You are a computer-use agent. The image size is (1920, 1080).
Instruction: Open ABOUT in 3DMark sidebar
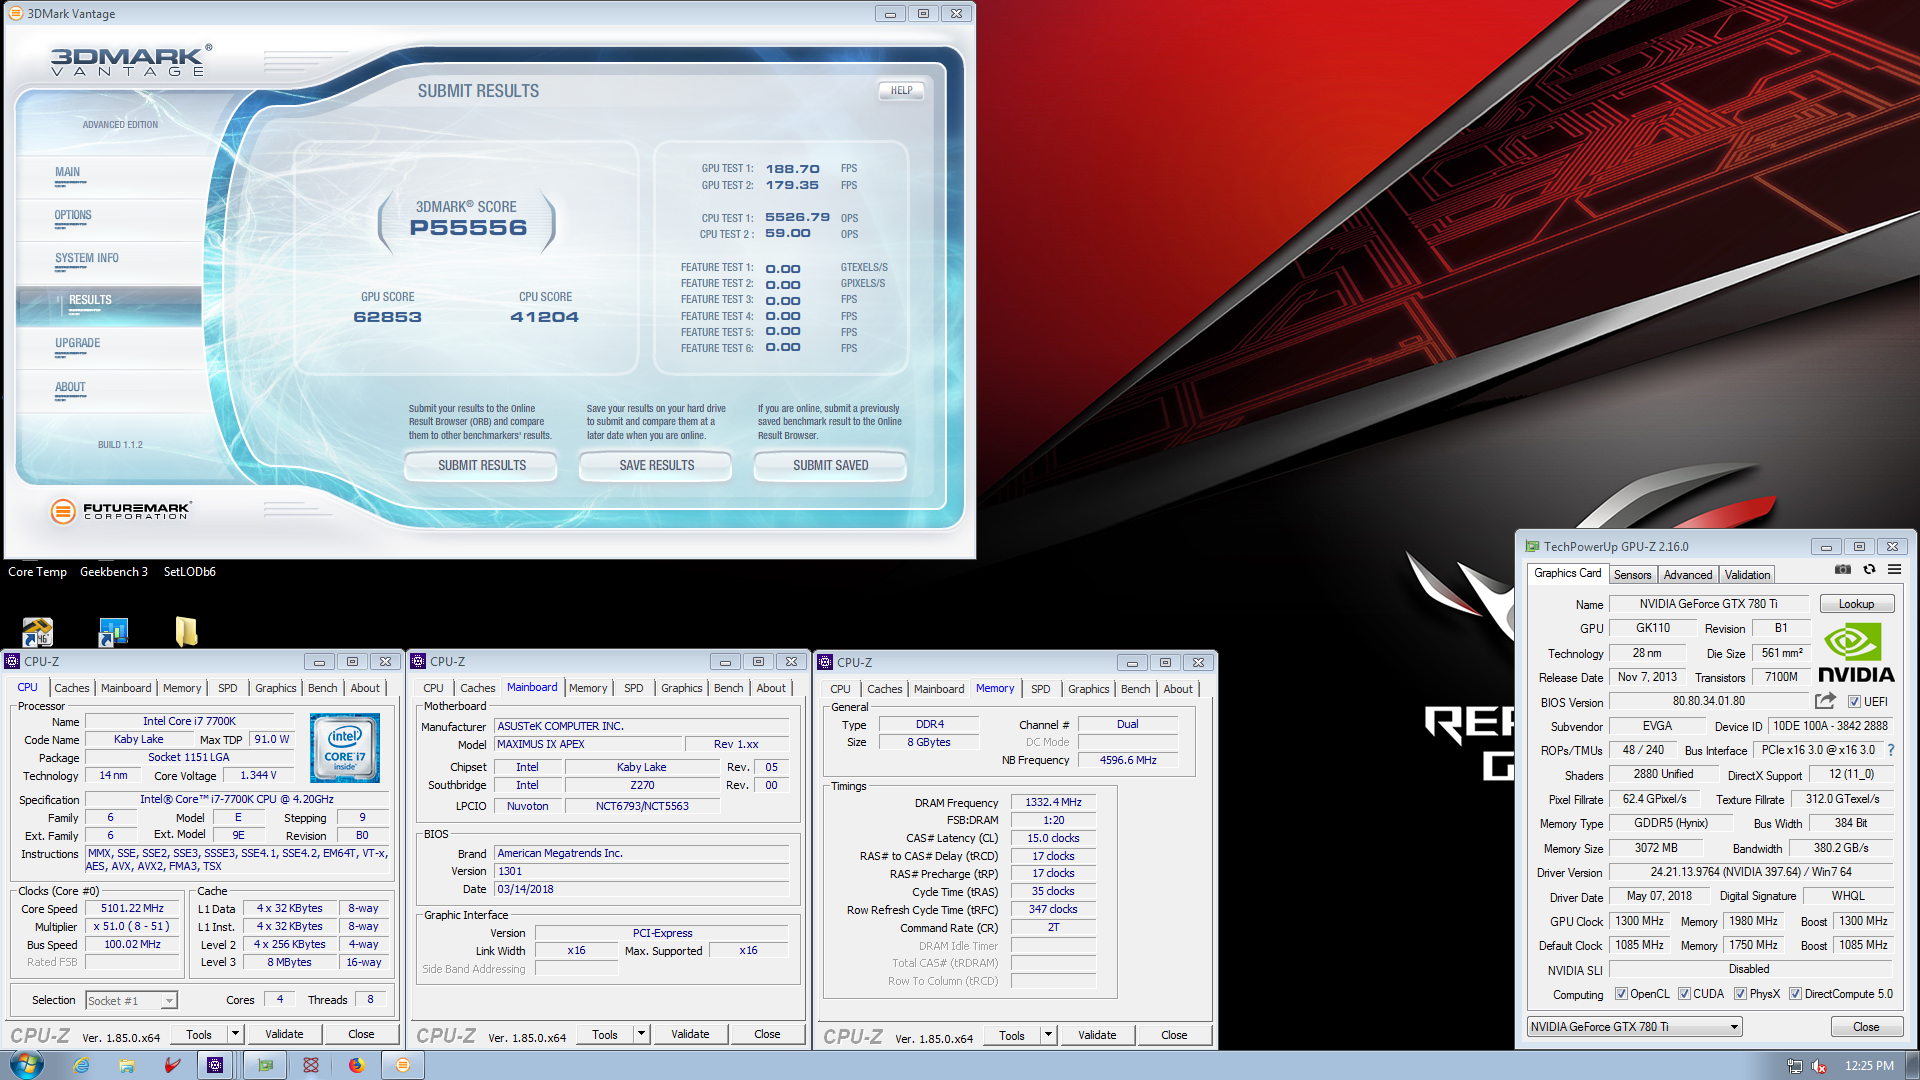pos(70,387)
